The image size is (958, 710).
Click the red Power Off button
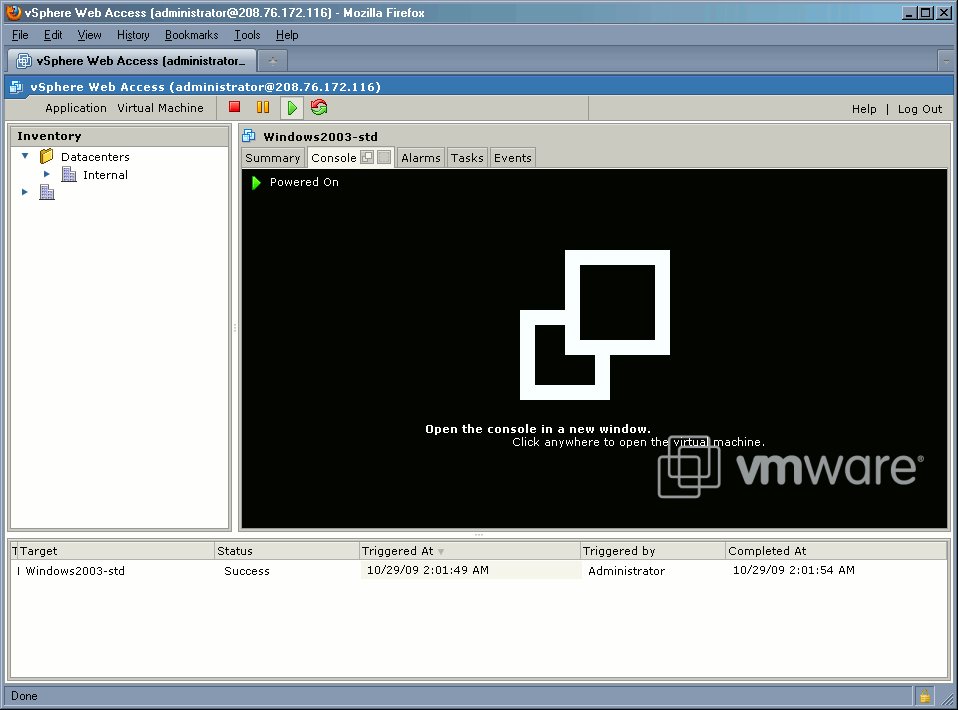(234, 107)
